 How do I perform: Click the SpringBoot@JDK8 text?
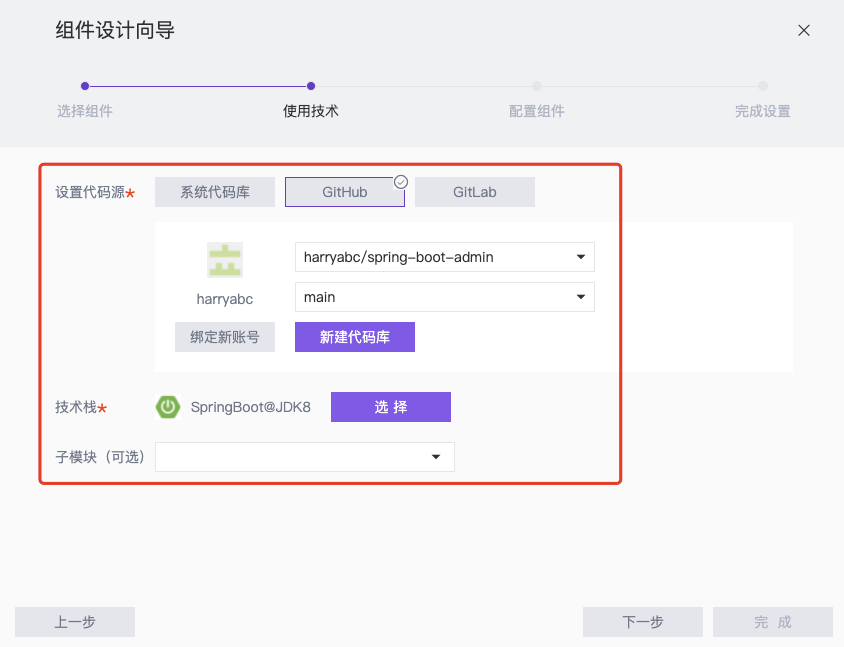[251, 407]
